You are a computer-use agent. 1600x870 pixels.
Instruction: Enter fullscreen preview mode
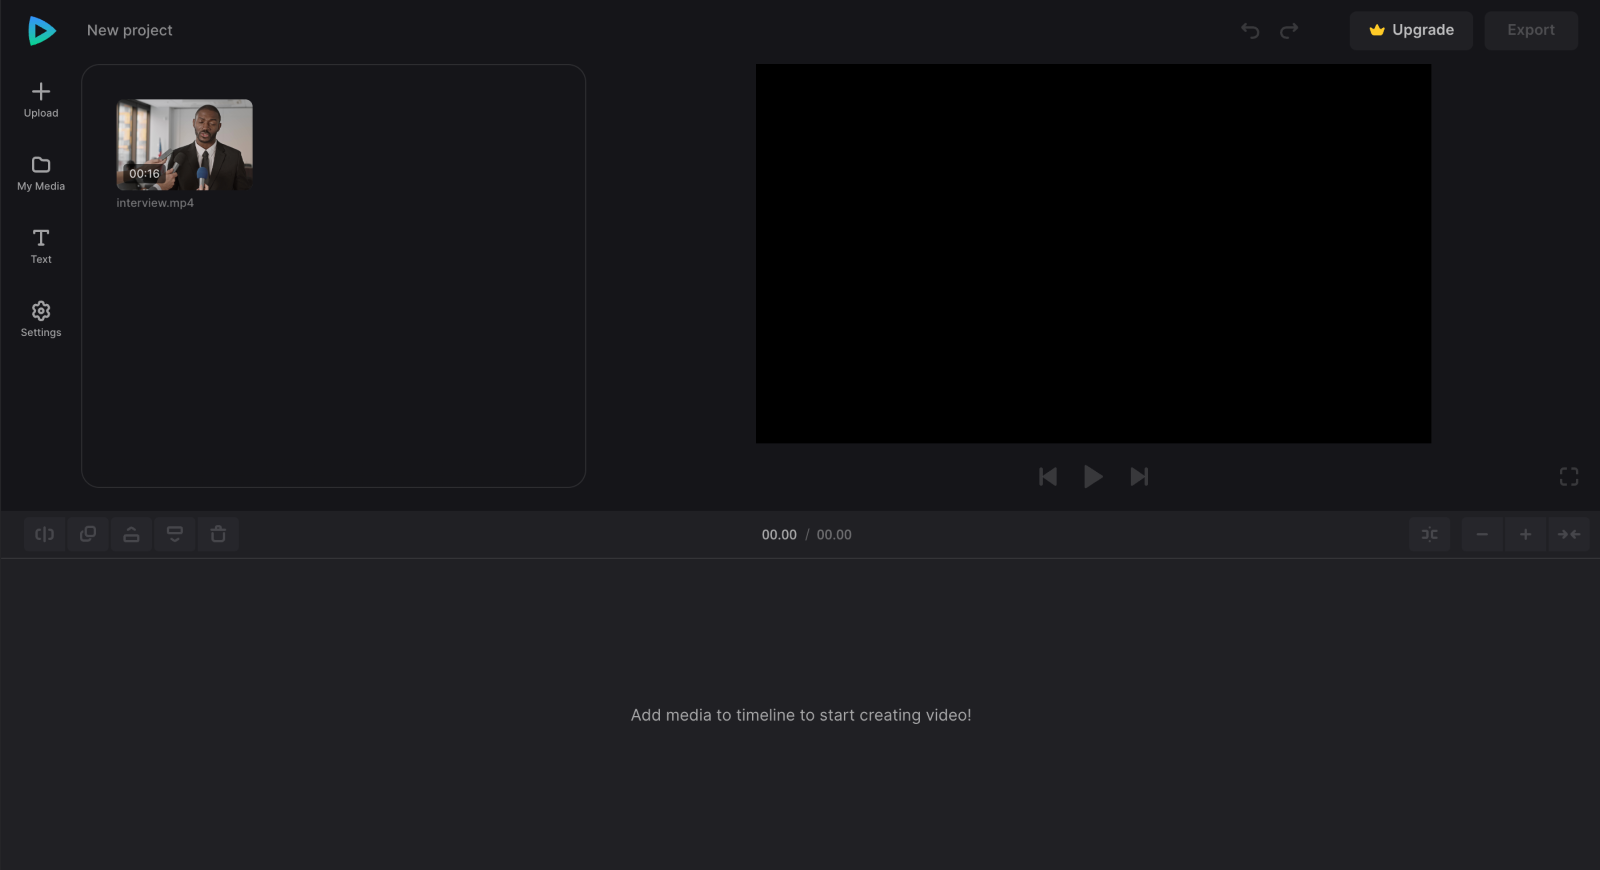tap(1569, 477)
